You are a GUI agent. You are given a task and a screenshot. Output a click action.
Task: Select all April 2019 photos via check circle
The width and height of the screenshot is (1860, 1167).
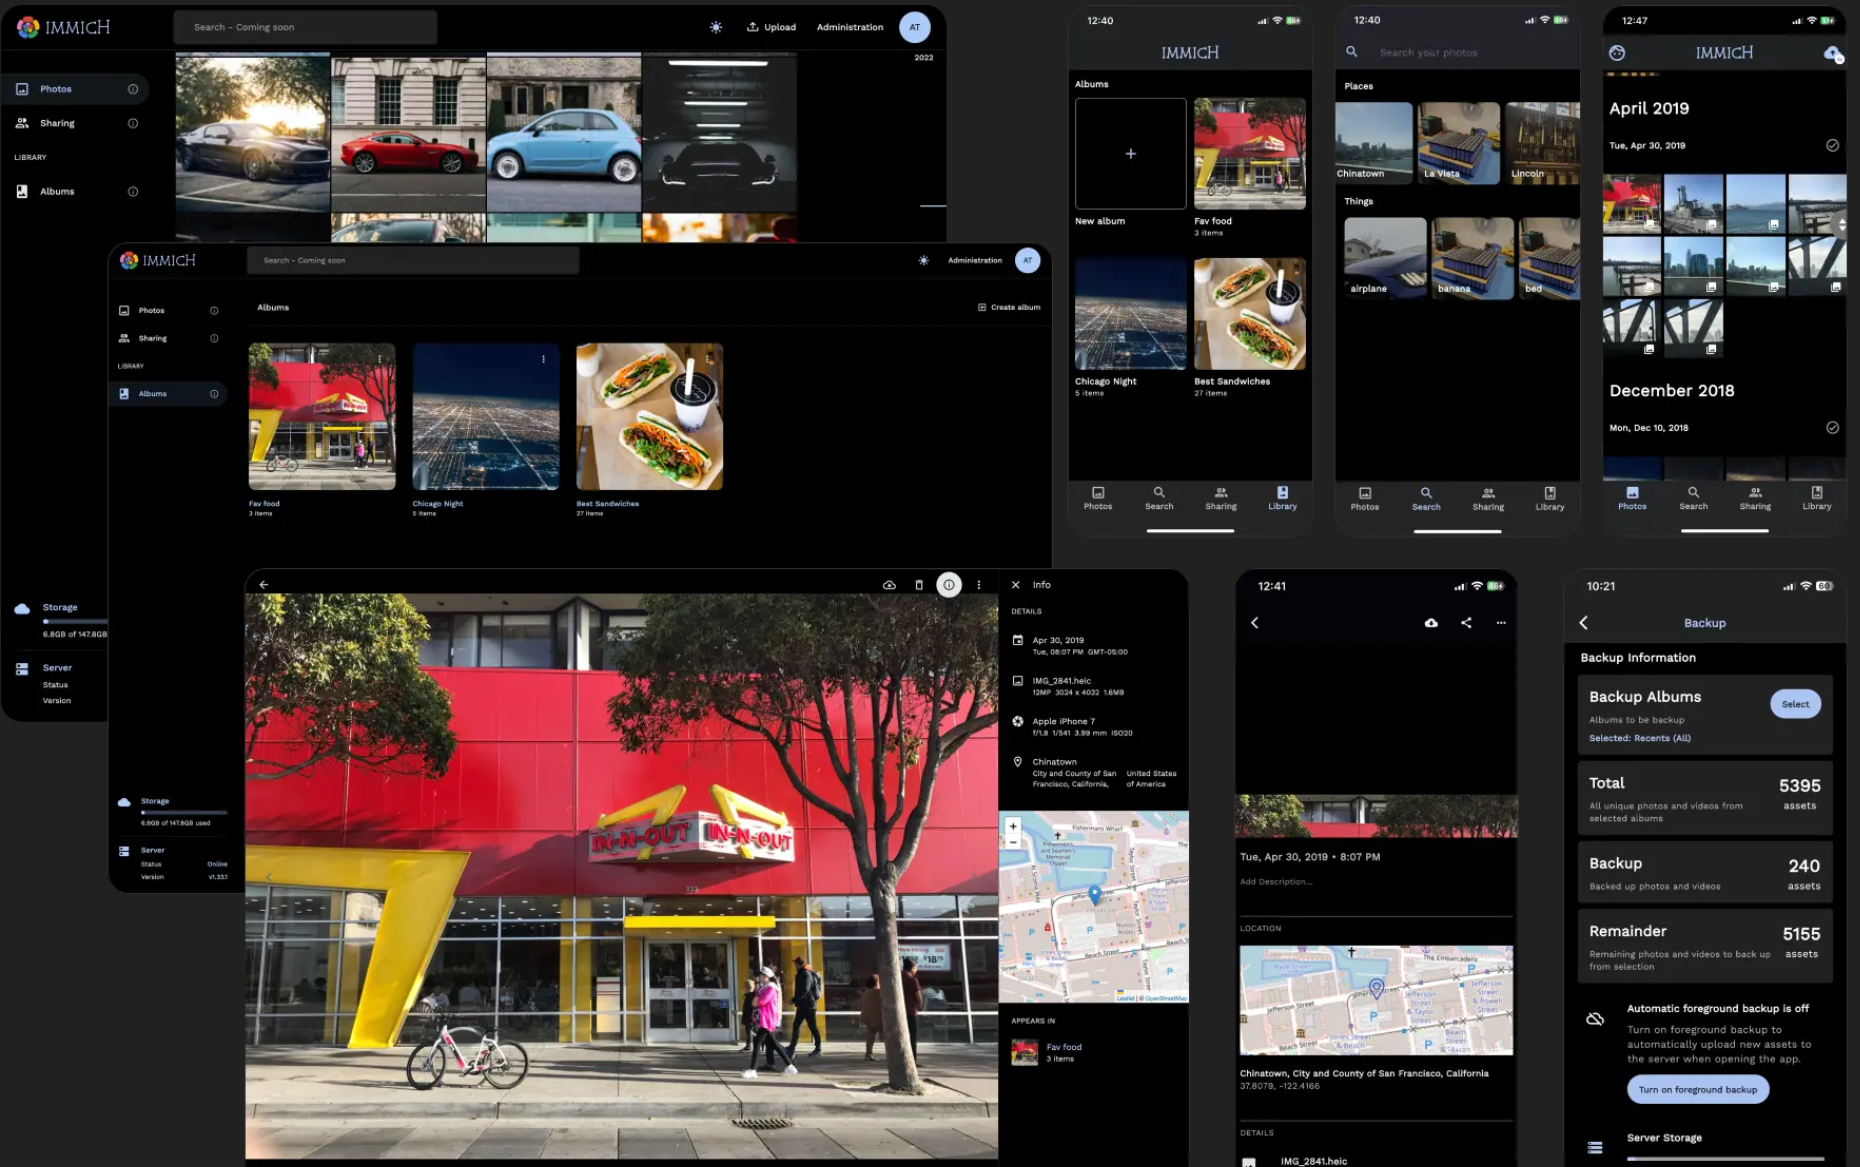(1833, 145)
